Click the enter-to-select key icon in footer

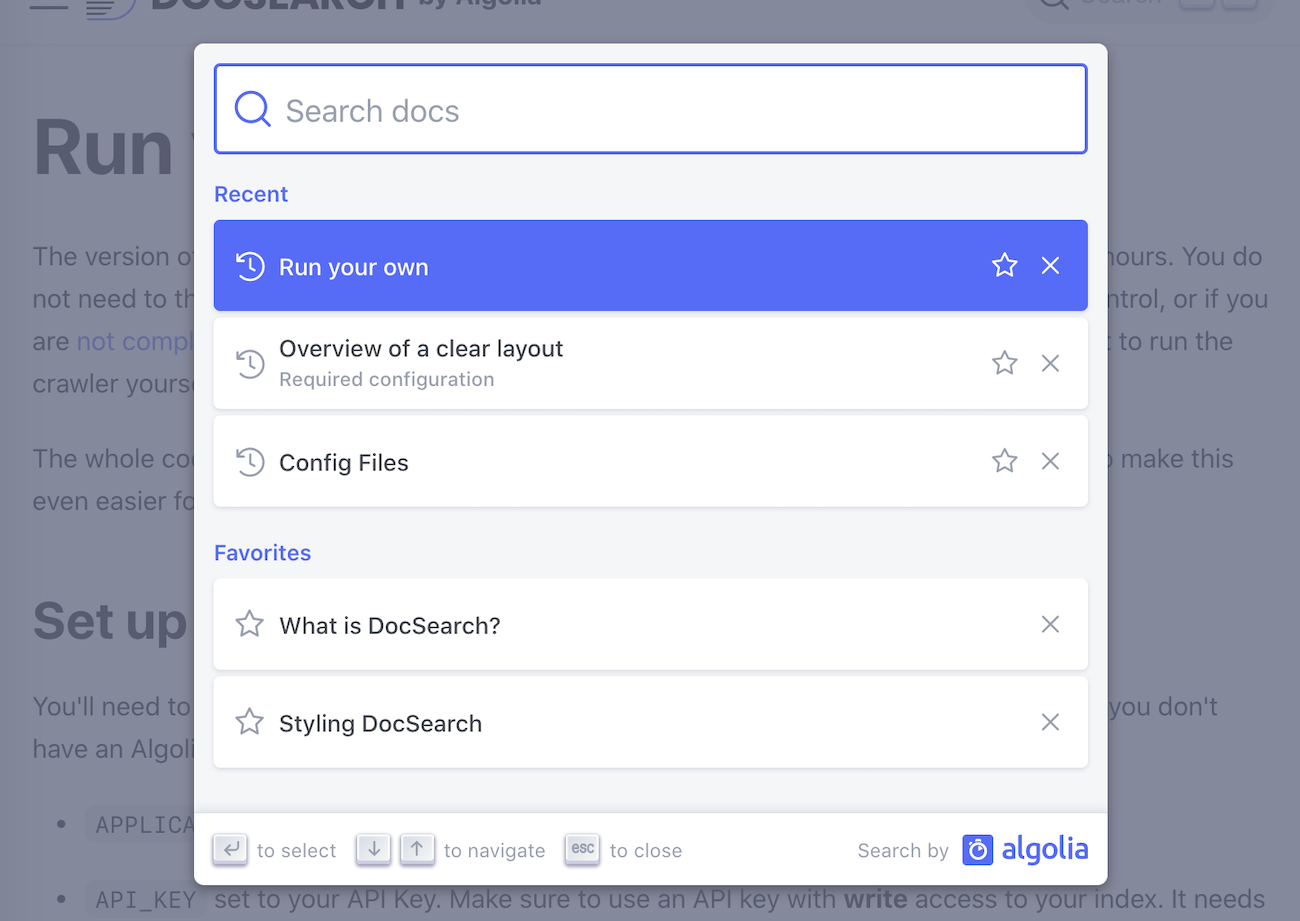point(230,849)
